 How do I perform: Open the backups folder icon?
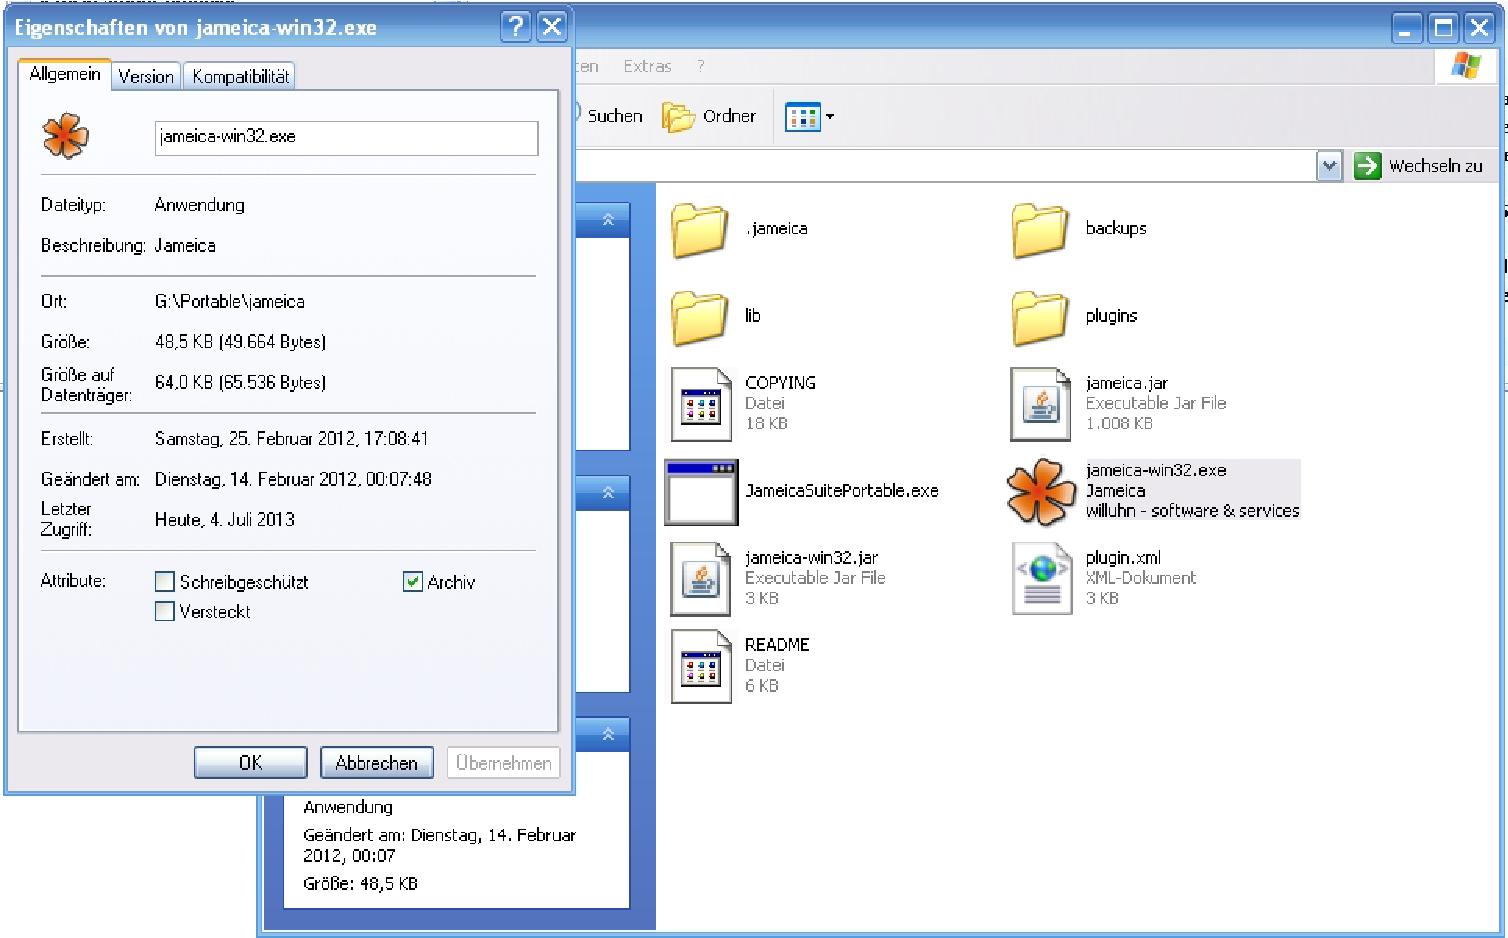[x=1039, y=230]
